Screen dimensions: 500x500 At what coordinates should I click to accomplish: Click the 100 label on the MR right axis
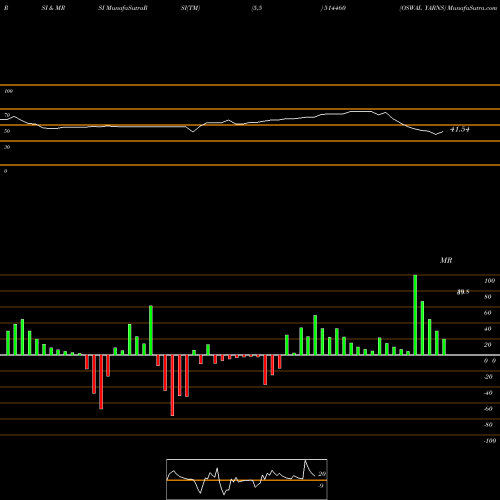click(489, 281)
